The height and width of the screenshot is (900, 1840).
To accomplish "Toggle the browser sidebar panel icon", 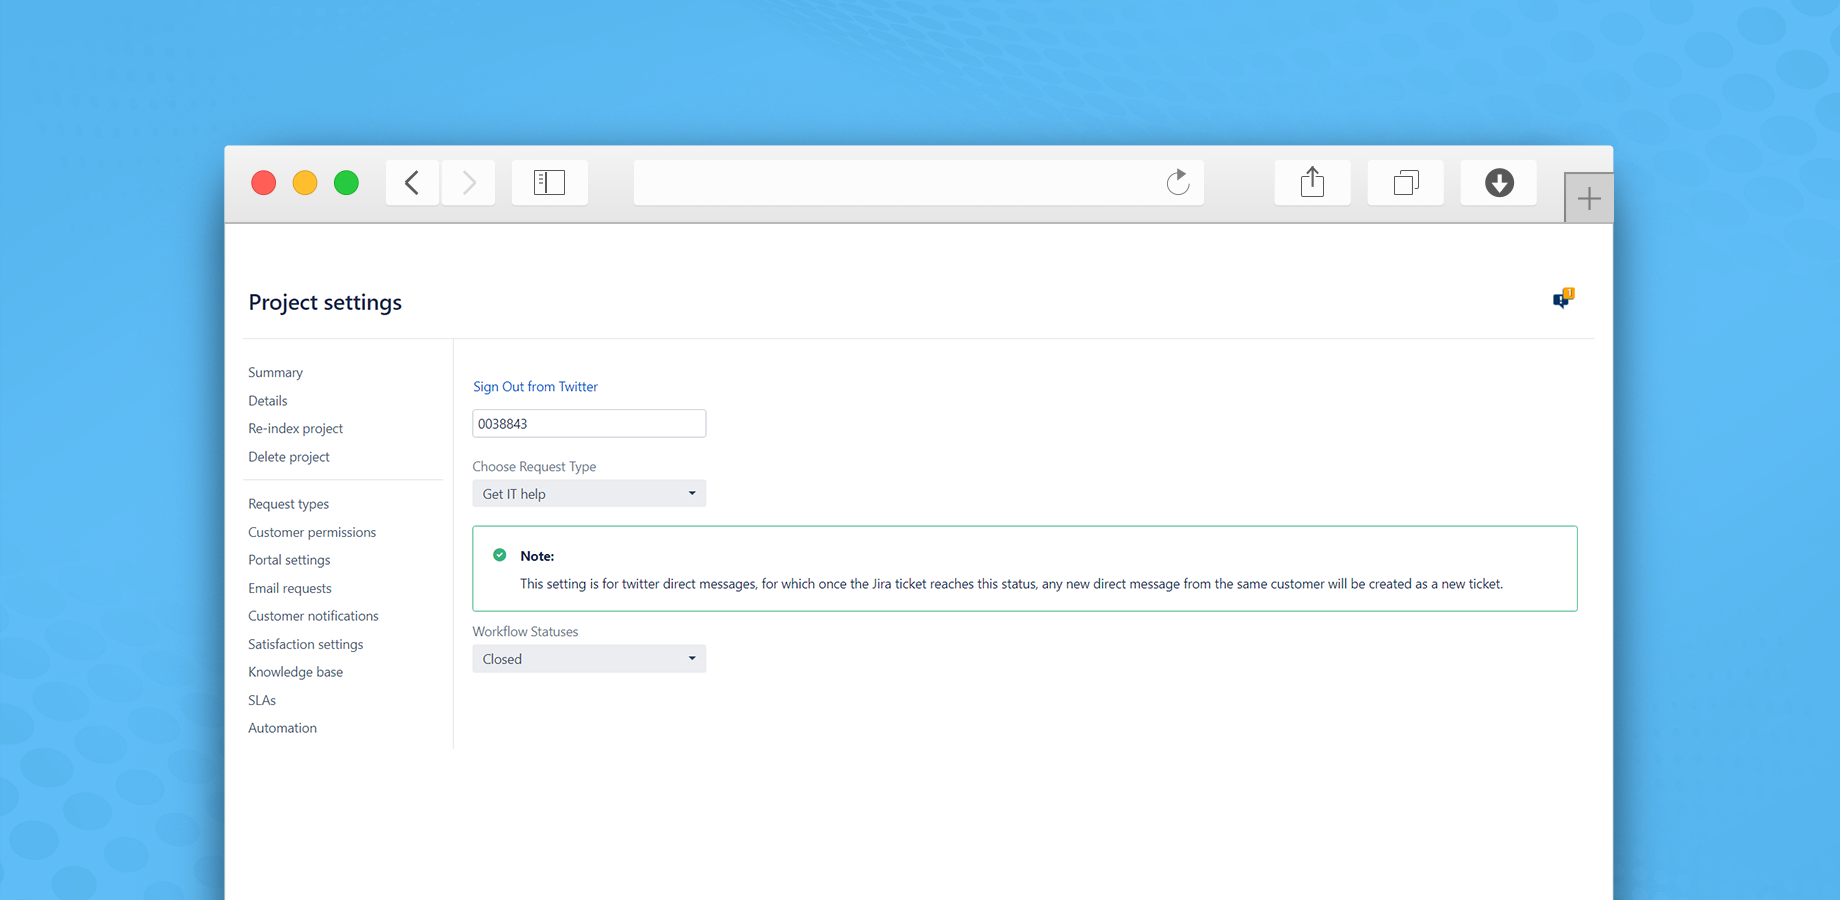I will tap(549, 183).
